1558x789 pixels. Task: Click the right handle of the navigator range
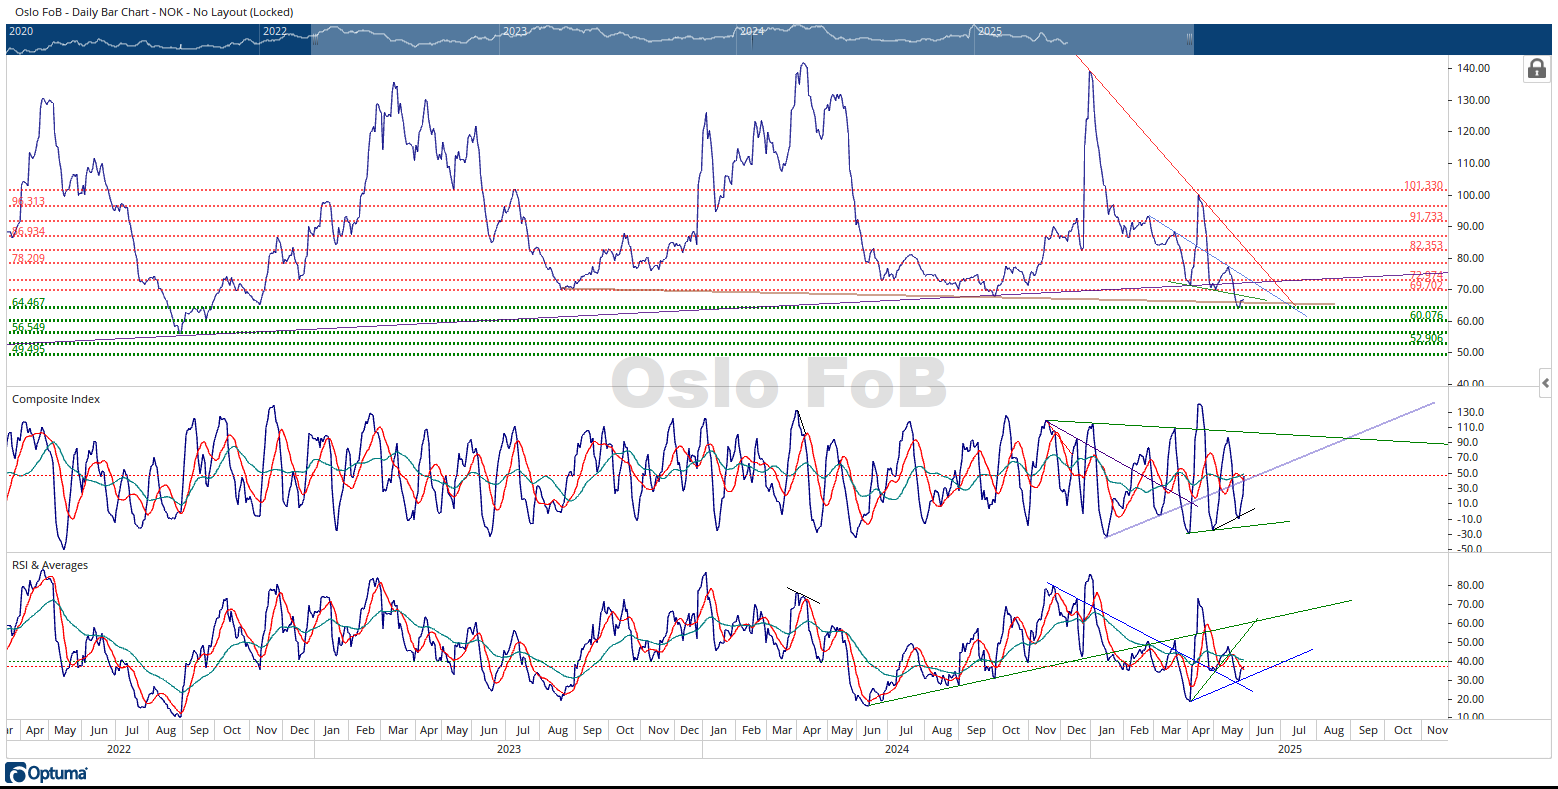(x=1189, y=37)
